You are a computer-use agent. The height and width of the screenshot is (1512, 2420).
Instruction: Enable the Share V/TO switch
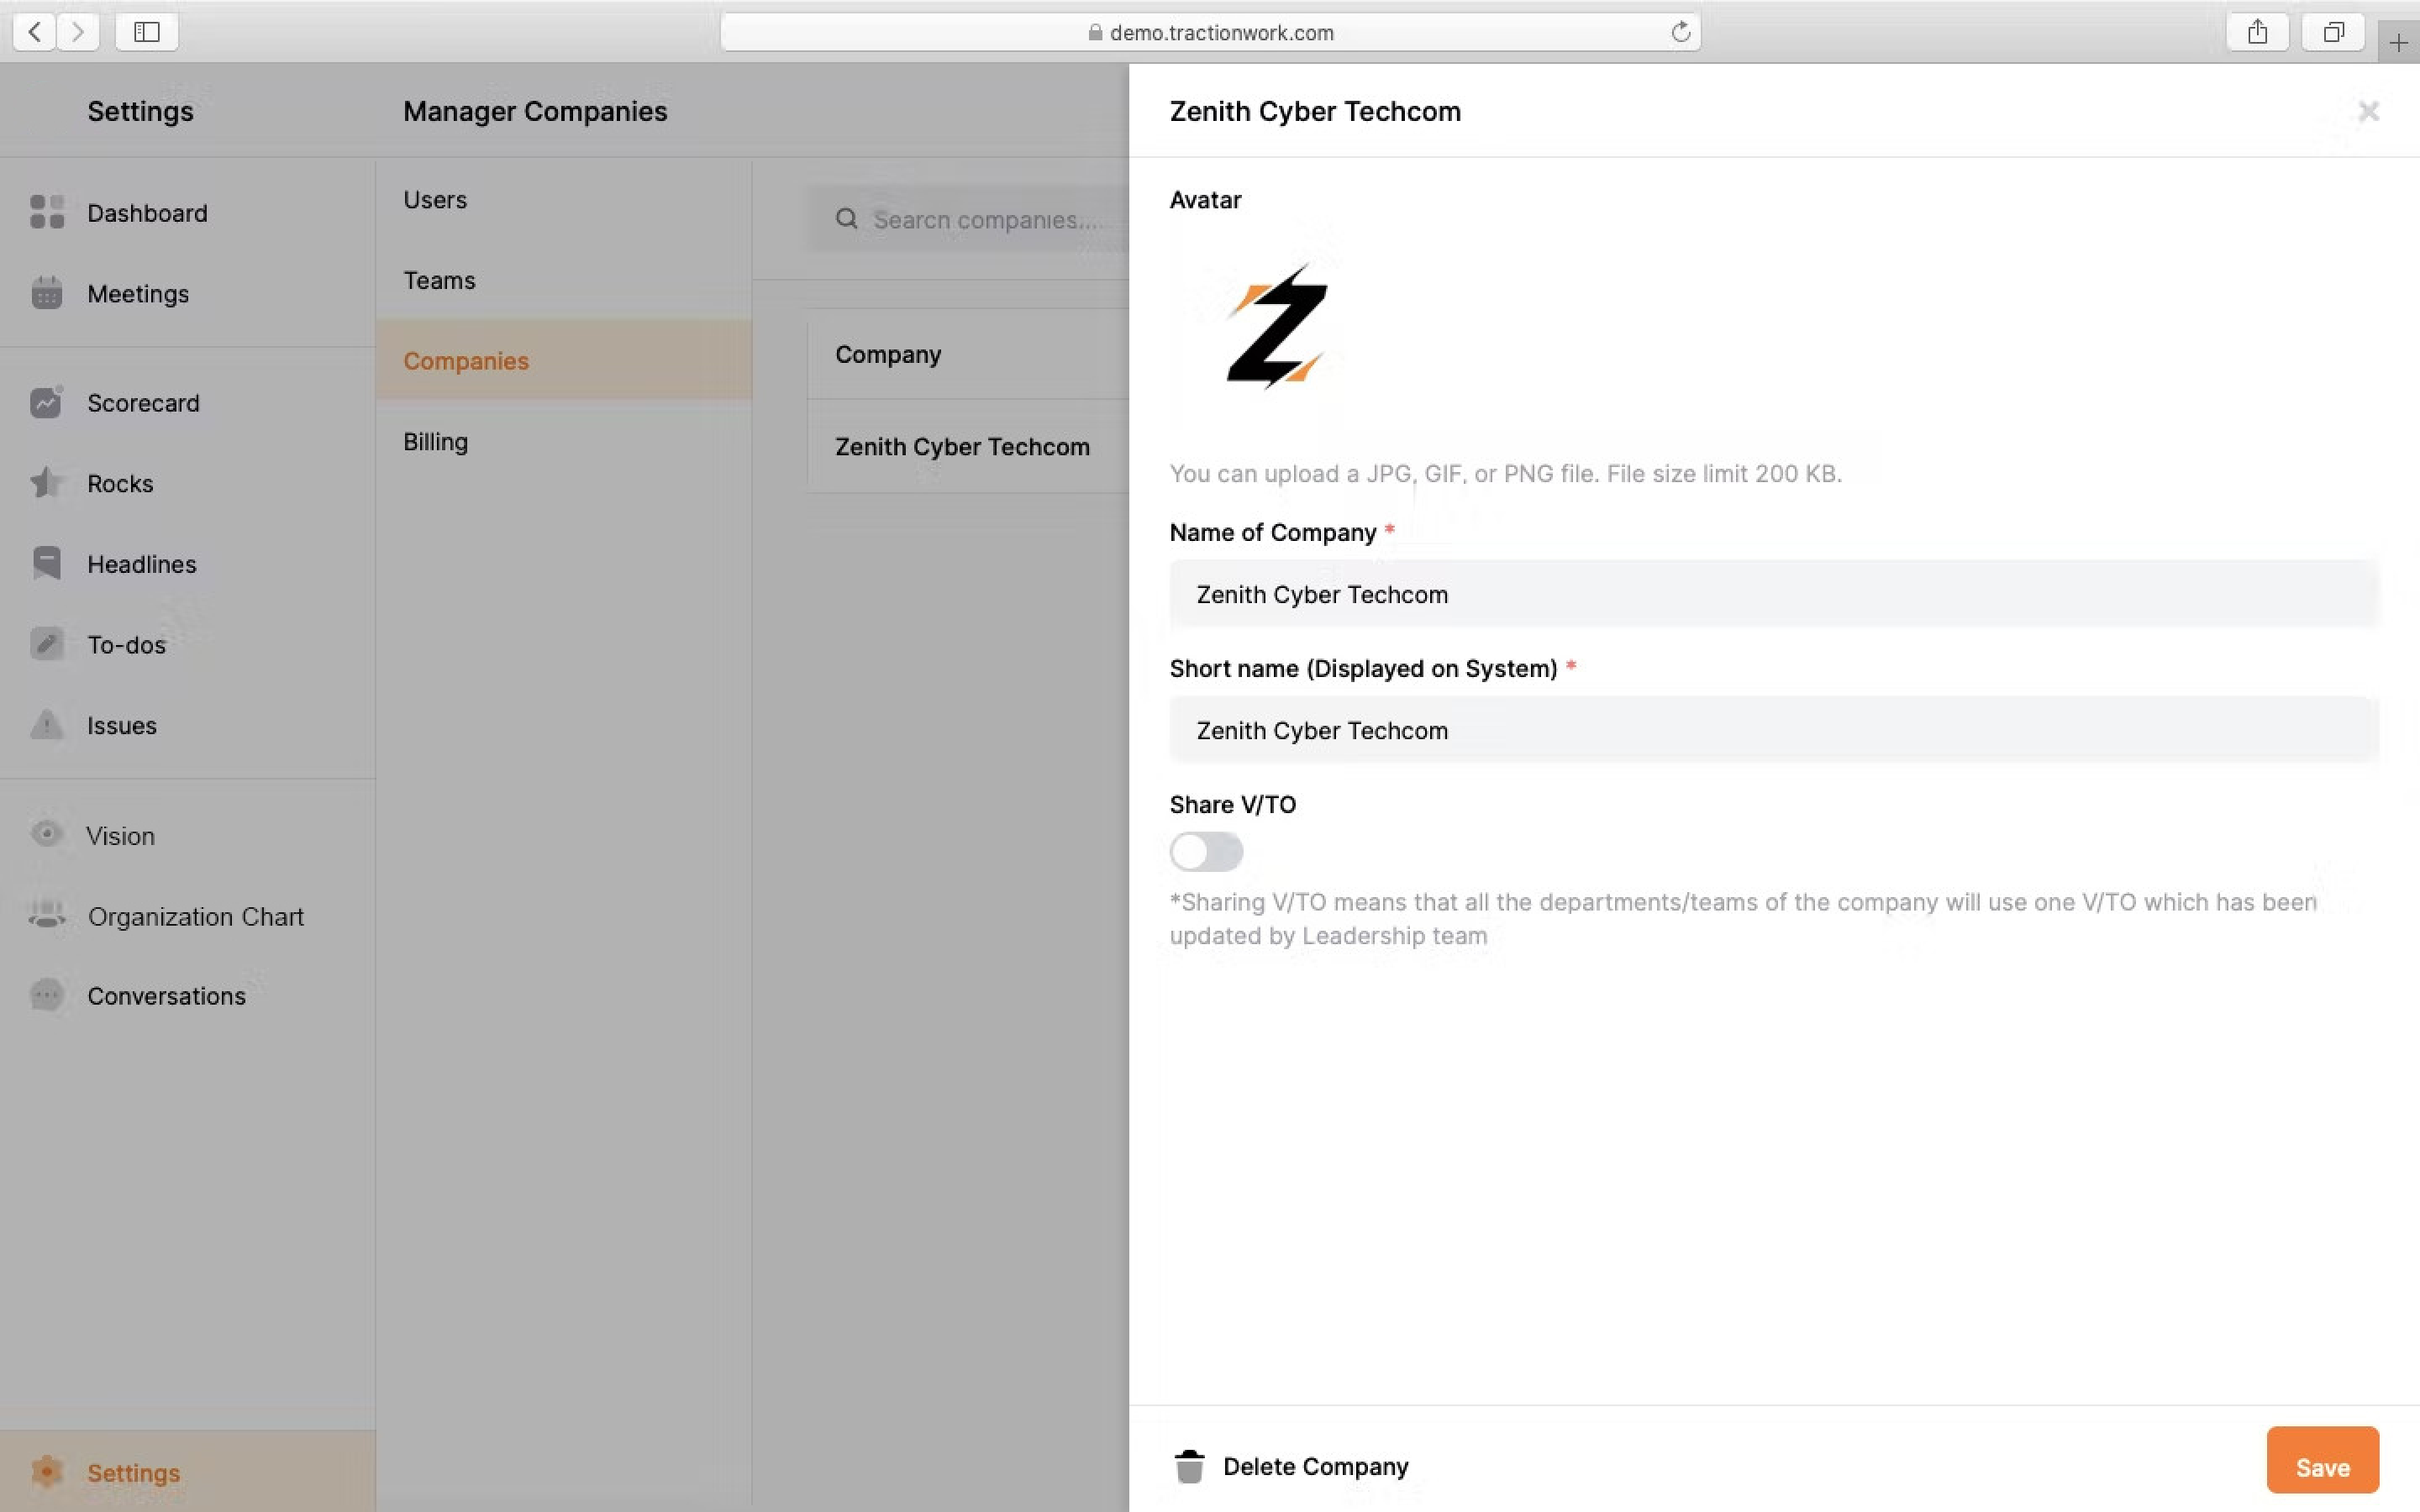pyautogui.click(x=1206, y=852)
